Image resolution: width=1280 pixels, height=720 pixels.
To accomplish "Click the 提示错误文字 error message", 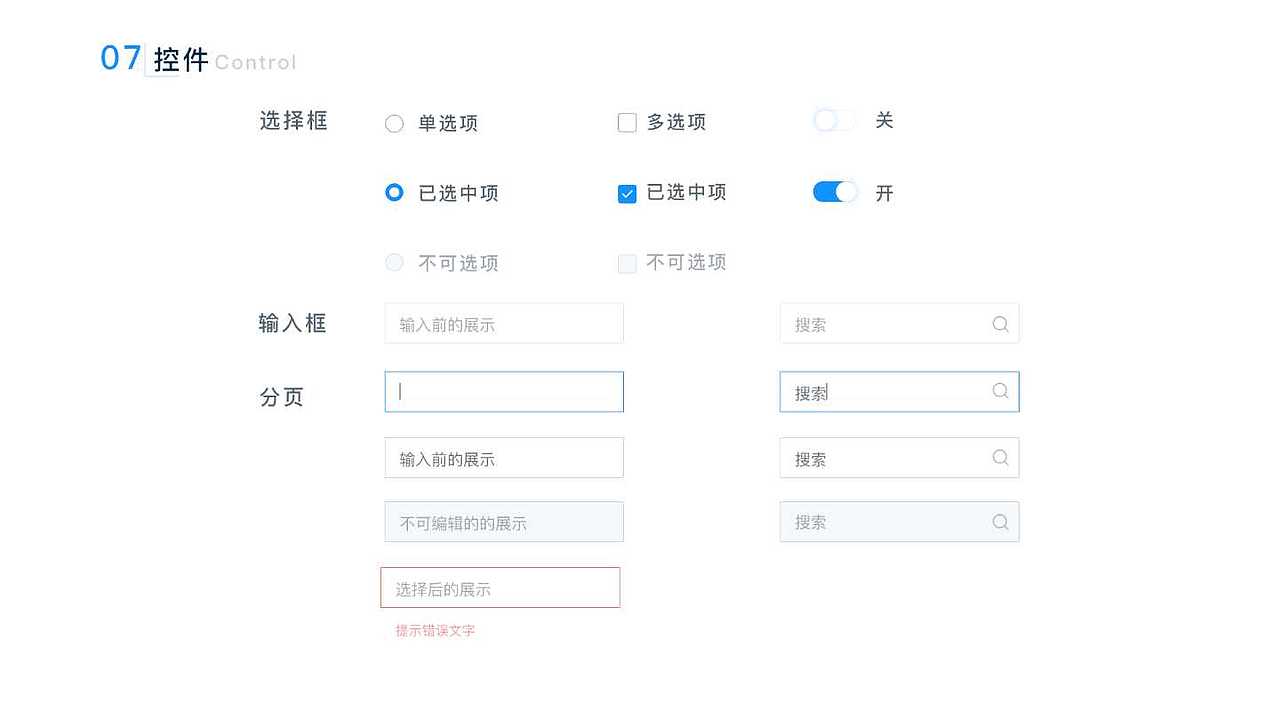I will coord(434,631).
